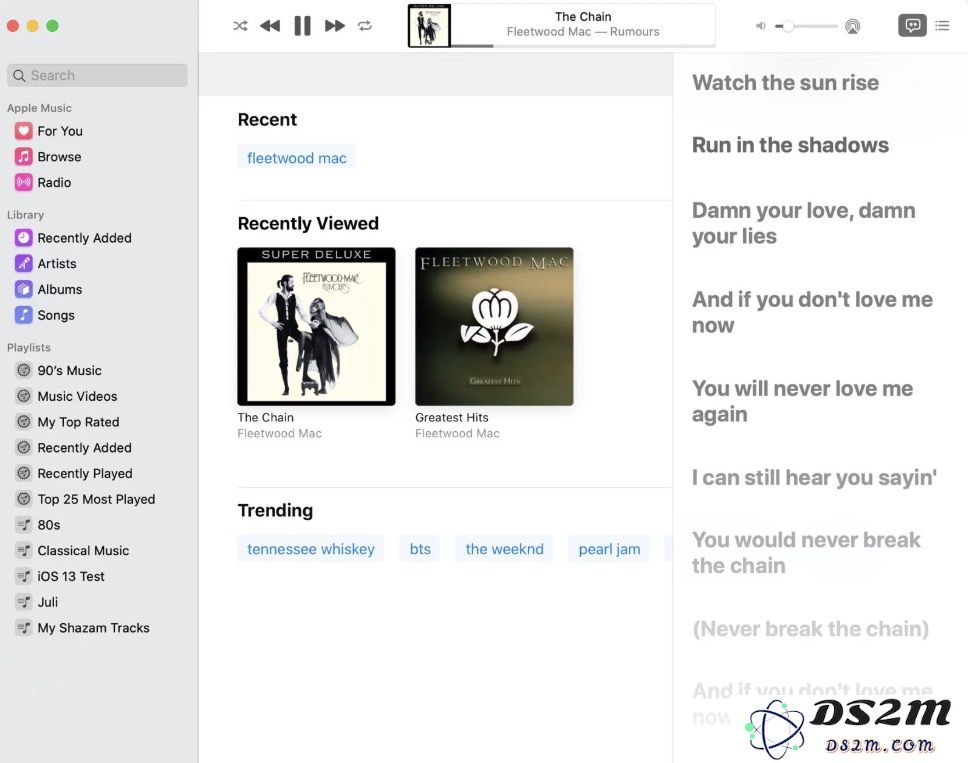The image size is (968, 763).
Task: Click the Music Videos playlist gear icon
Action: 23,396
